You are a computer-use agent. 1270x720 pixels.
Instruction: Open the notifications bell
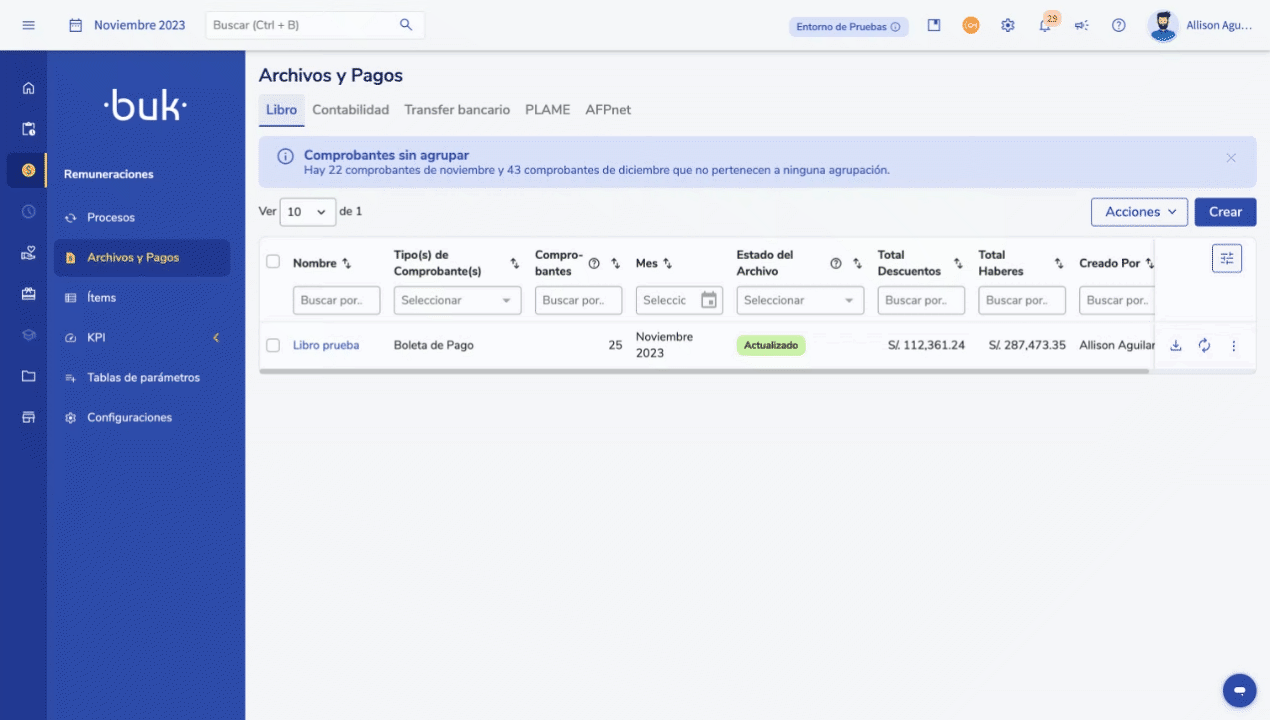coord(1045,26)
